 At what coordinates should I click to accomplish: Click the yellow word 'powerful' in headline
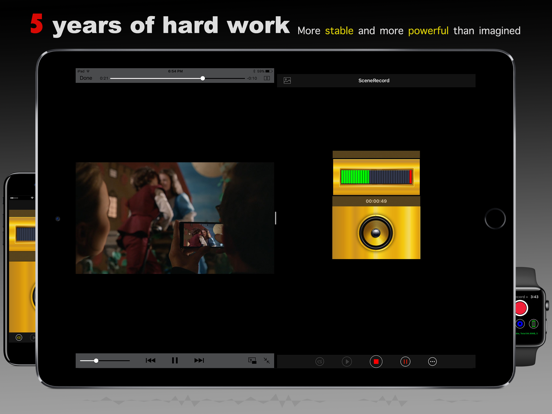[428, 31]
